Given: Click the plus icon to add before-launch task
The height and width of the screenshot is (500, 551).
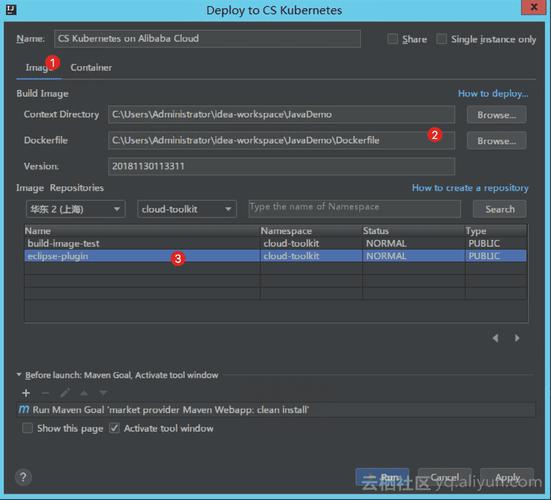Looking at the screenshot, I should pyautogui.click(x=26, y=393).
